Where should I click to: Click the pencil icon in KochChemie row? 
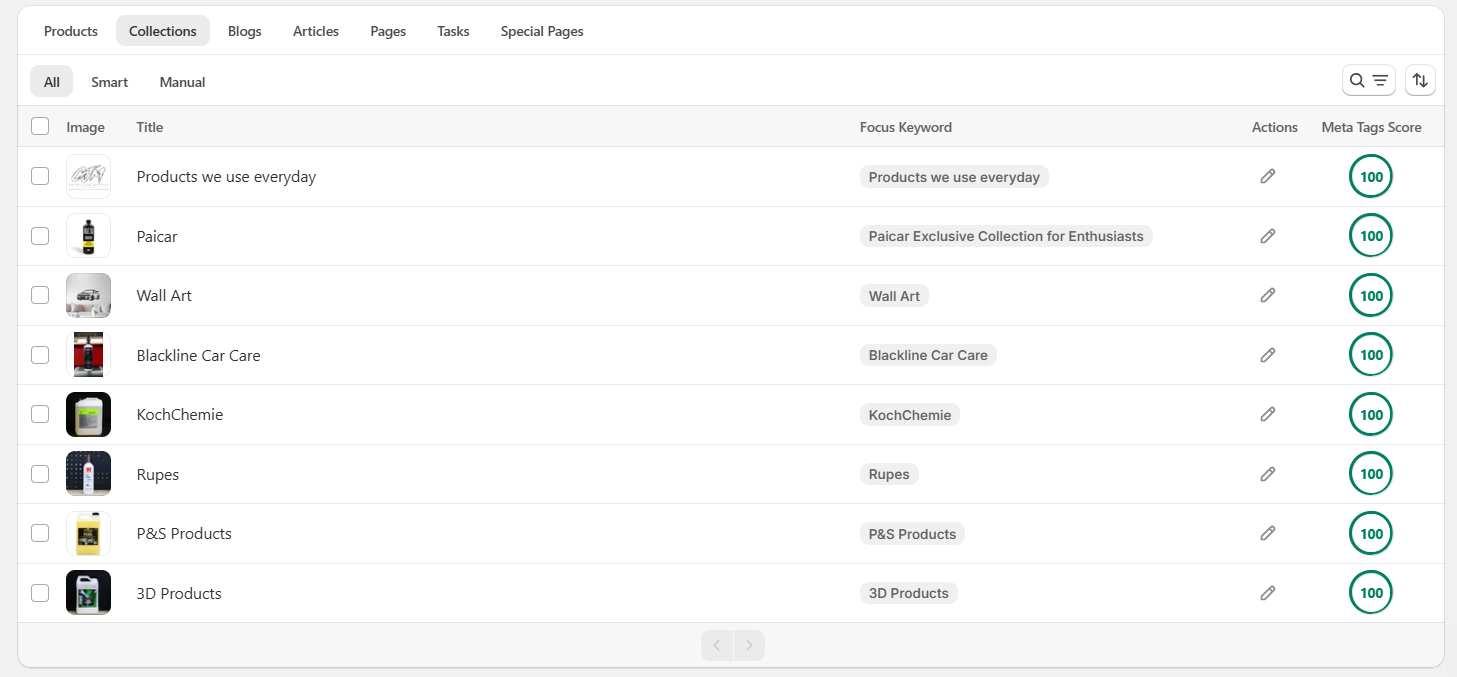[1268, 414]
